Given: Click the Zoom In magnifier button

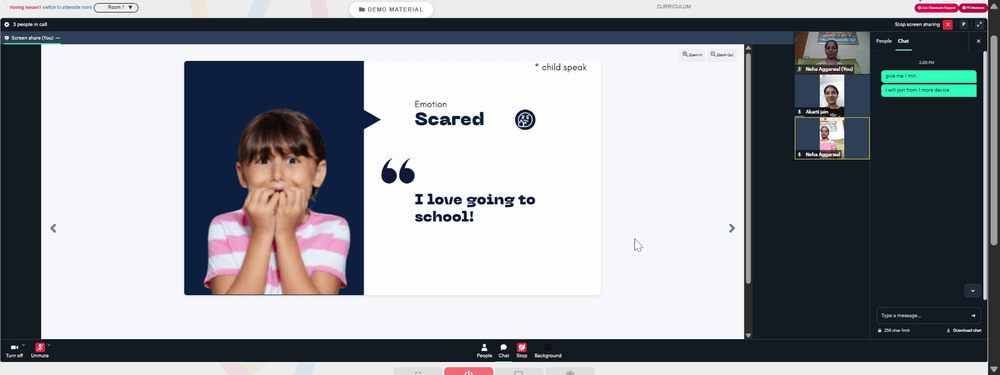Looking at the screenshot, I should click(692, 55).
